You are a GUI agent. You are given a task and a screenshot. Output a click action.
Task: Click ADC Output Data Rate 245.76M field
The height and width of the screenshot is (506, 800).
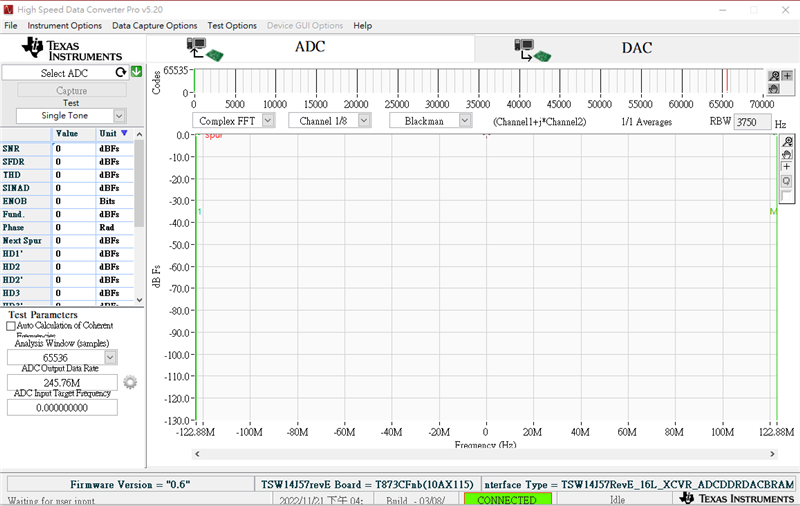pyautogui.click(x=62, y=383)
